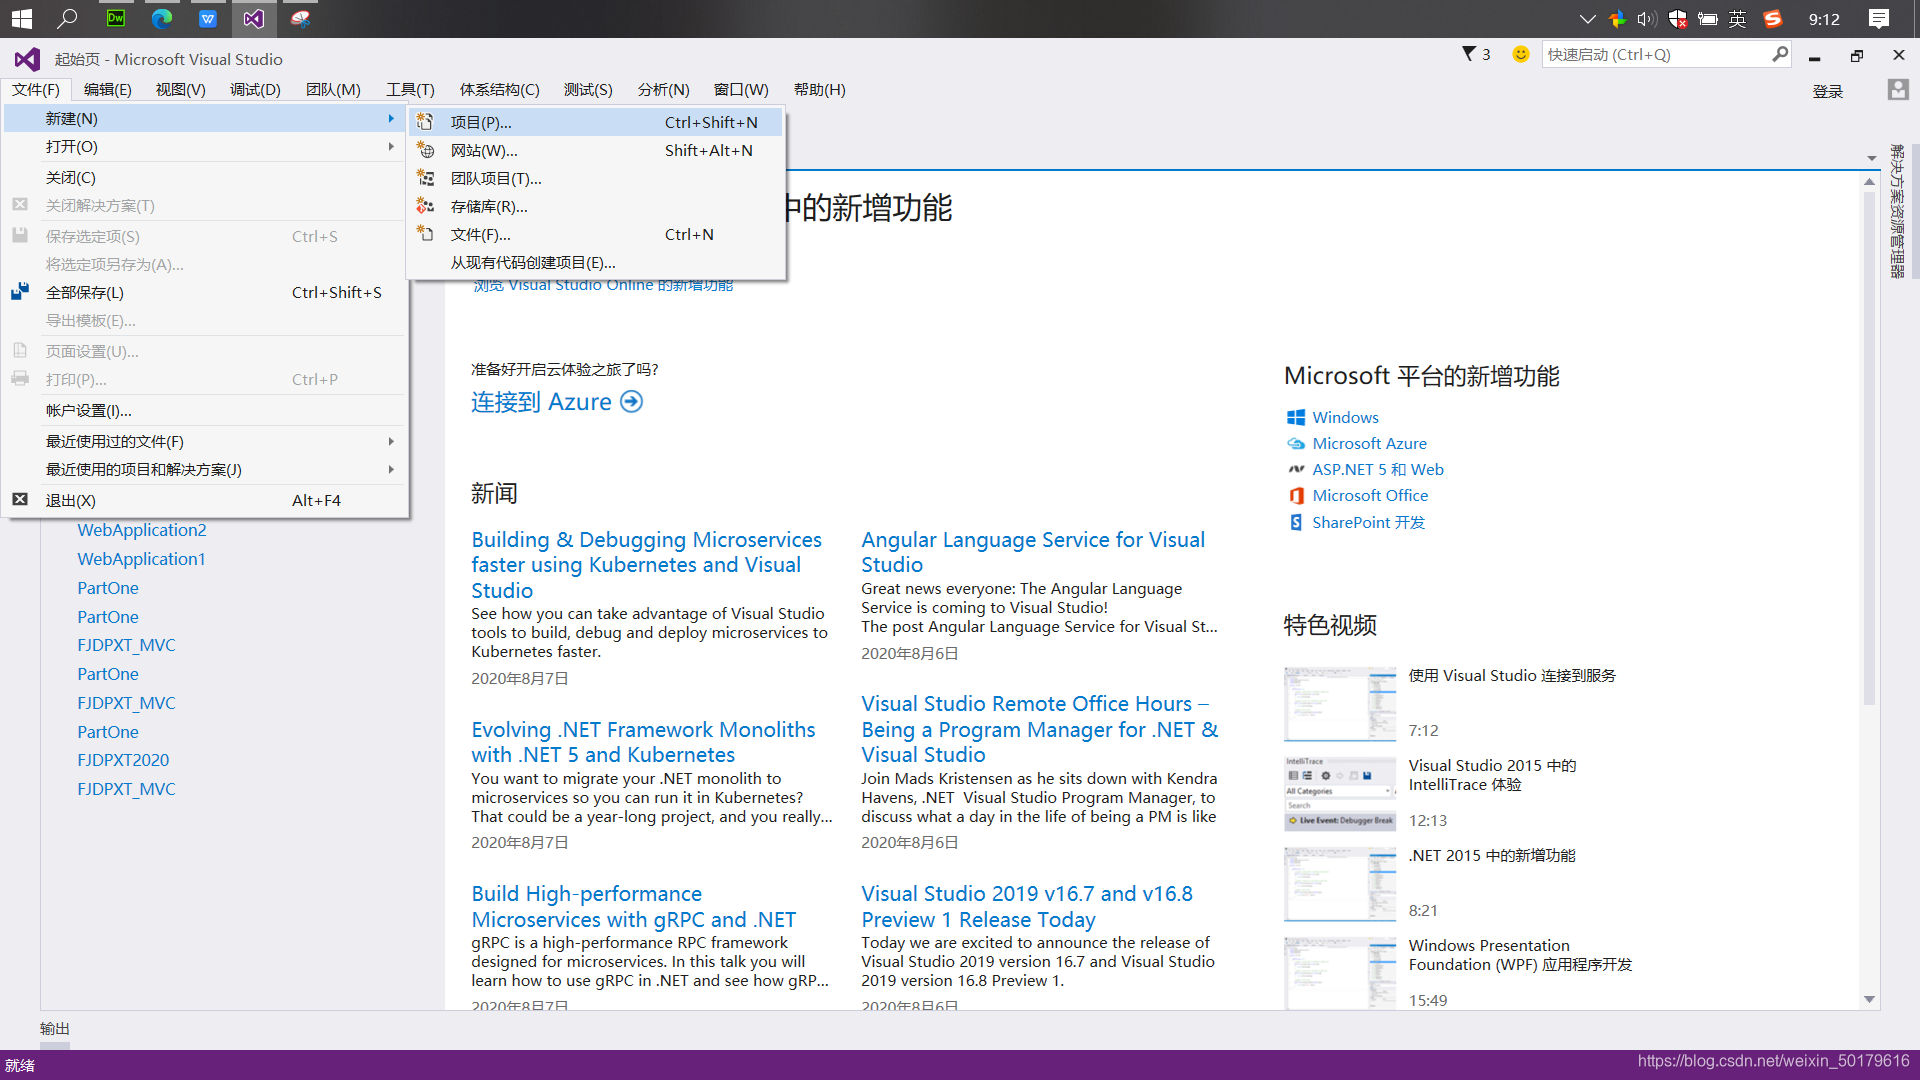Click the Exit X icon in File menu
Image resolution: width=1920 pixels, height=1080 pixels.
20,499
